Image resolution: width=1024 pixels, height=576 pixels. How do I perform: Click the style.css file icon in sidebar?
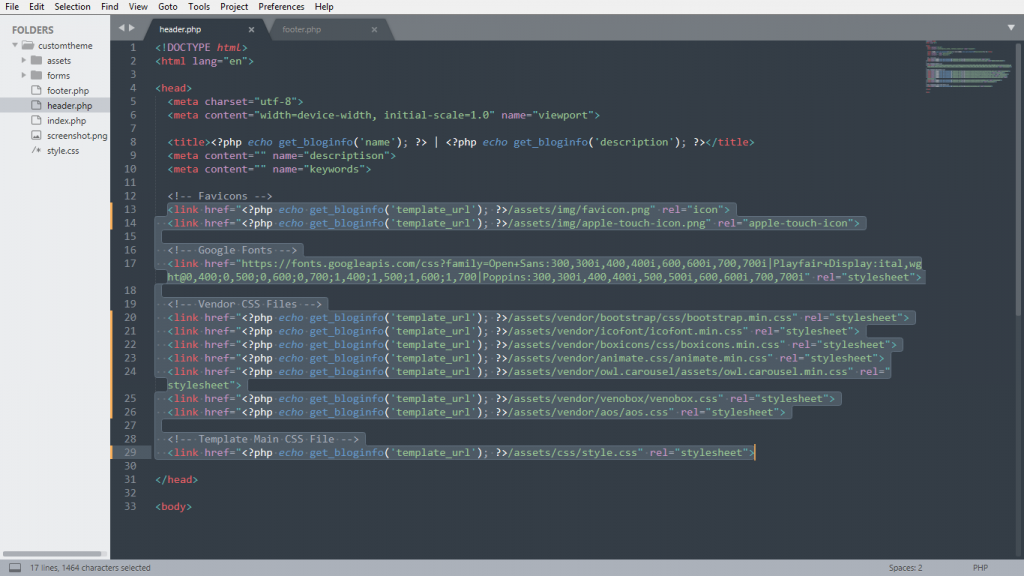tap(36, 150)
